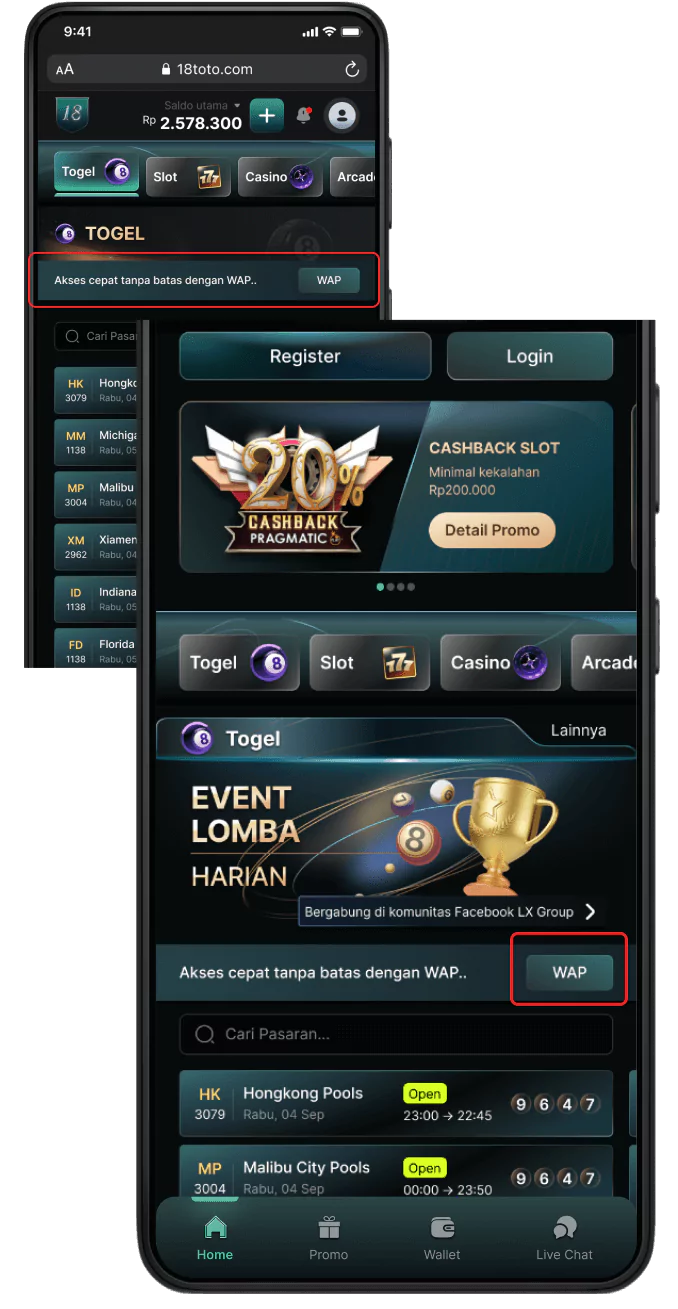This screenshot has width=678, height=1309.
Task: Open the Facebook LX Group chevron arrow
Action: [590, 911]
